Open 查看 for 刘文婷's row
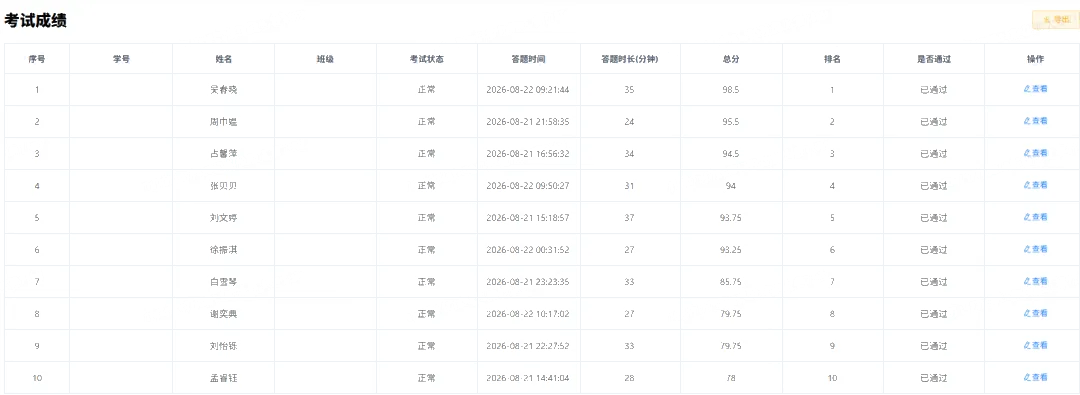This screenshot has width=1080, height=395. [x=1035, y=217]
